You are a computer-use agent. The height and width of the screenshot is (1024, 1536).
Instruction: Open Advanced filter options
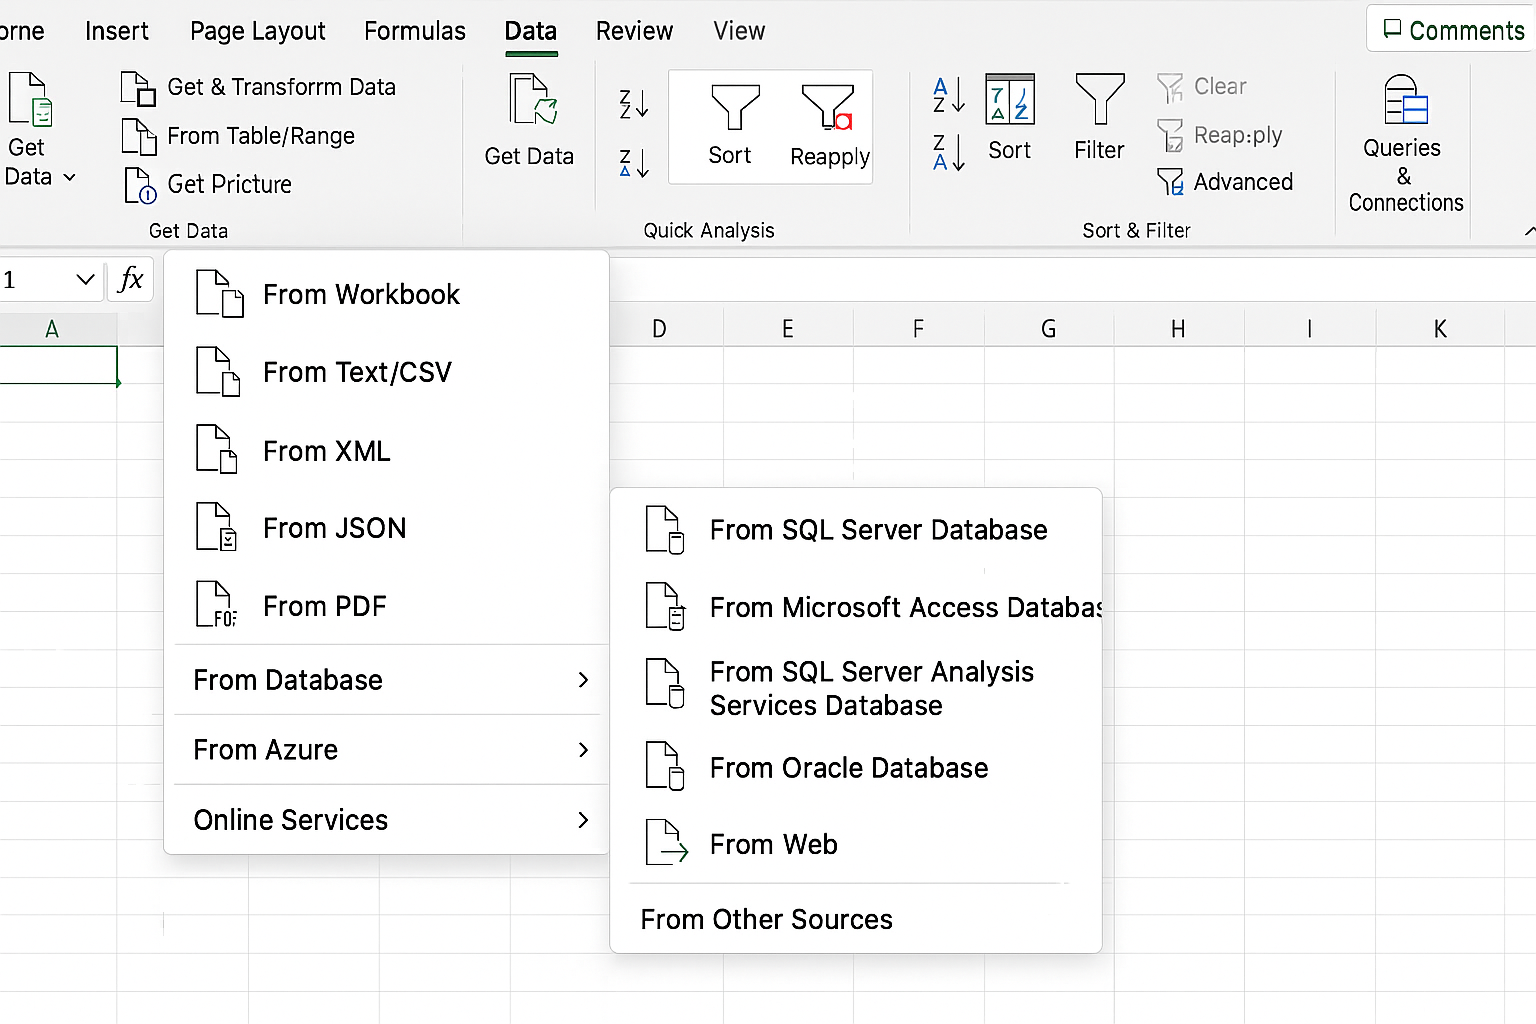1225,182
